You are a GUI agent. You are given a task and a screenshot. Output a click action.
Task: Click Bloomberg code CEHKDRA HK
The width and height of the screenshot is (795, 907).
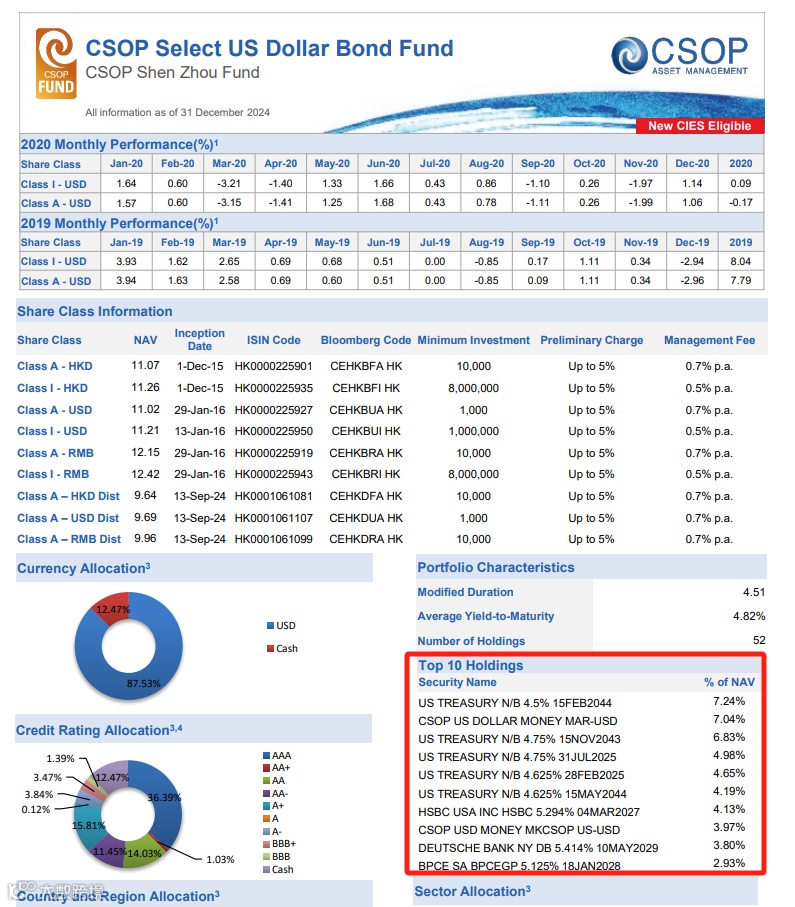click(x=366, y=539)
